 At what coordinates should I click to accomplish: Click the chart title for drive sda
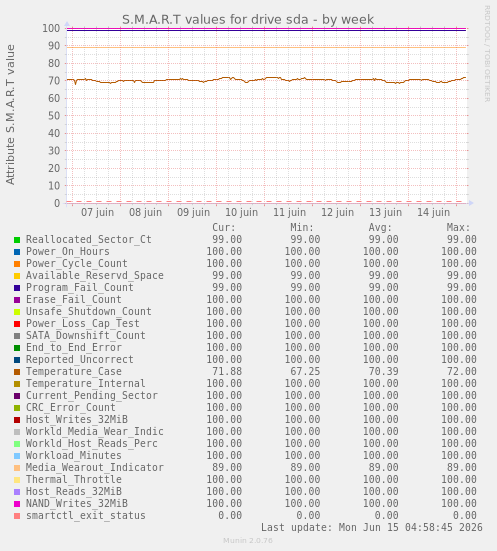(x=248, y=20)
